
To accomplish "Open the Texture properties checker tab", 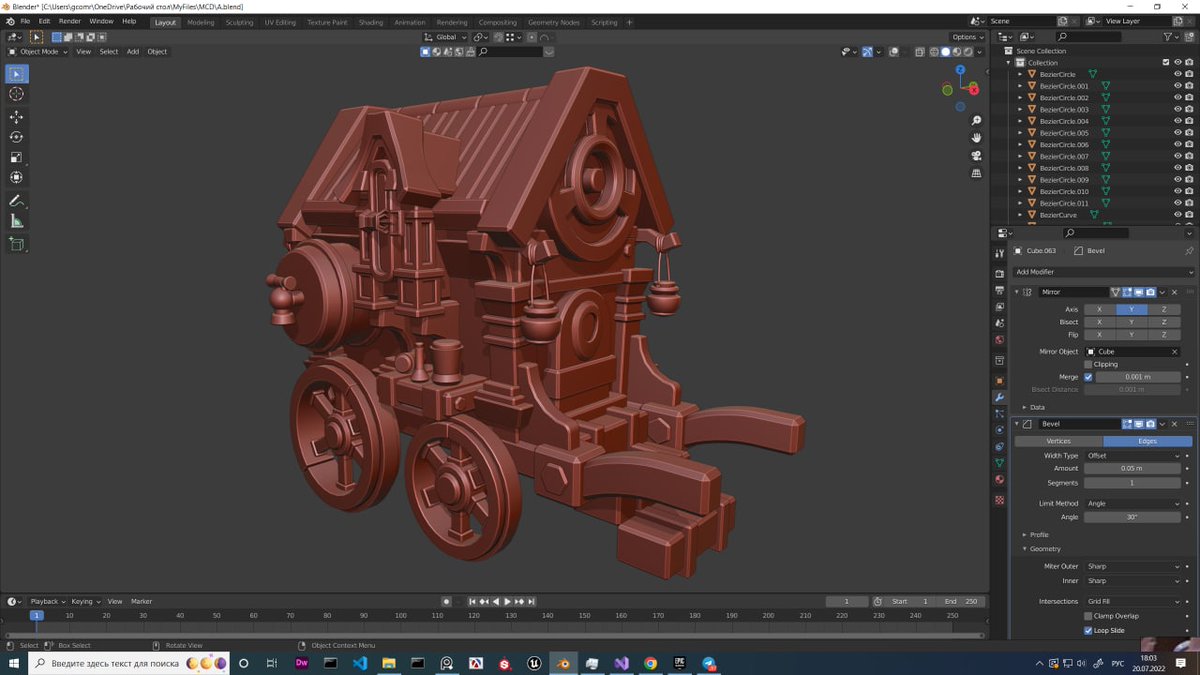I will (x=999, y=499).
